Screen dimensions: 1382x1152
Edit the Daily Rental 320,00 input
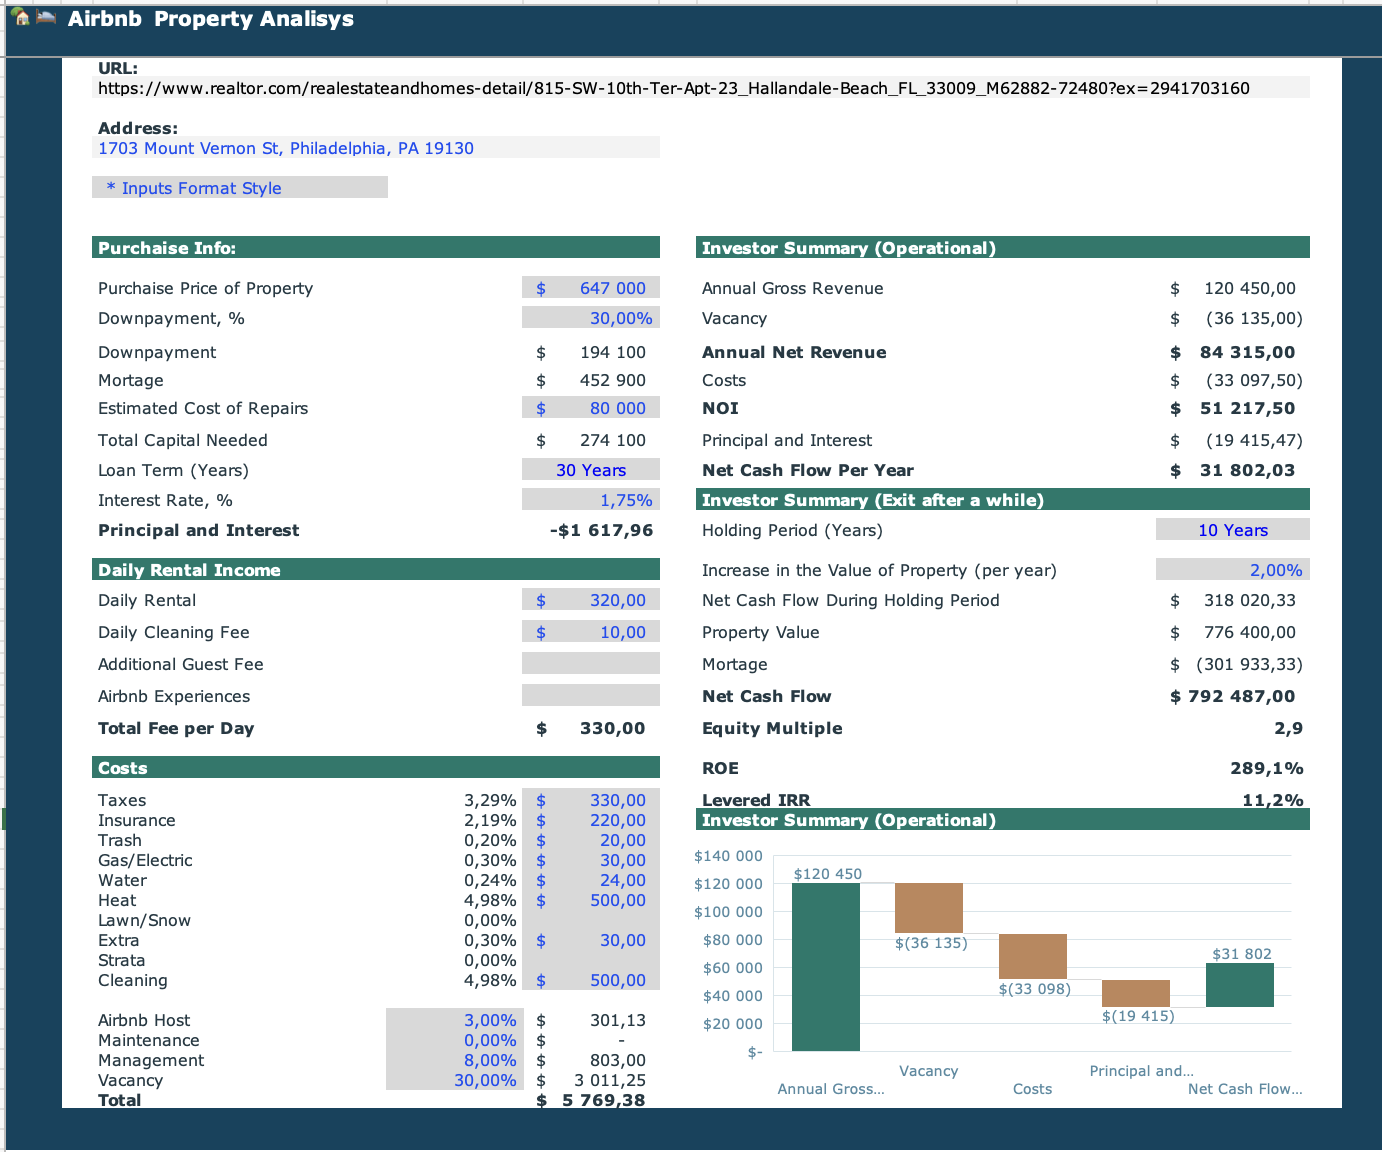tap(591, 600)
